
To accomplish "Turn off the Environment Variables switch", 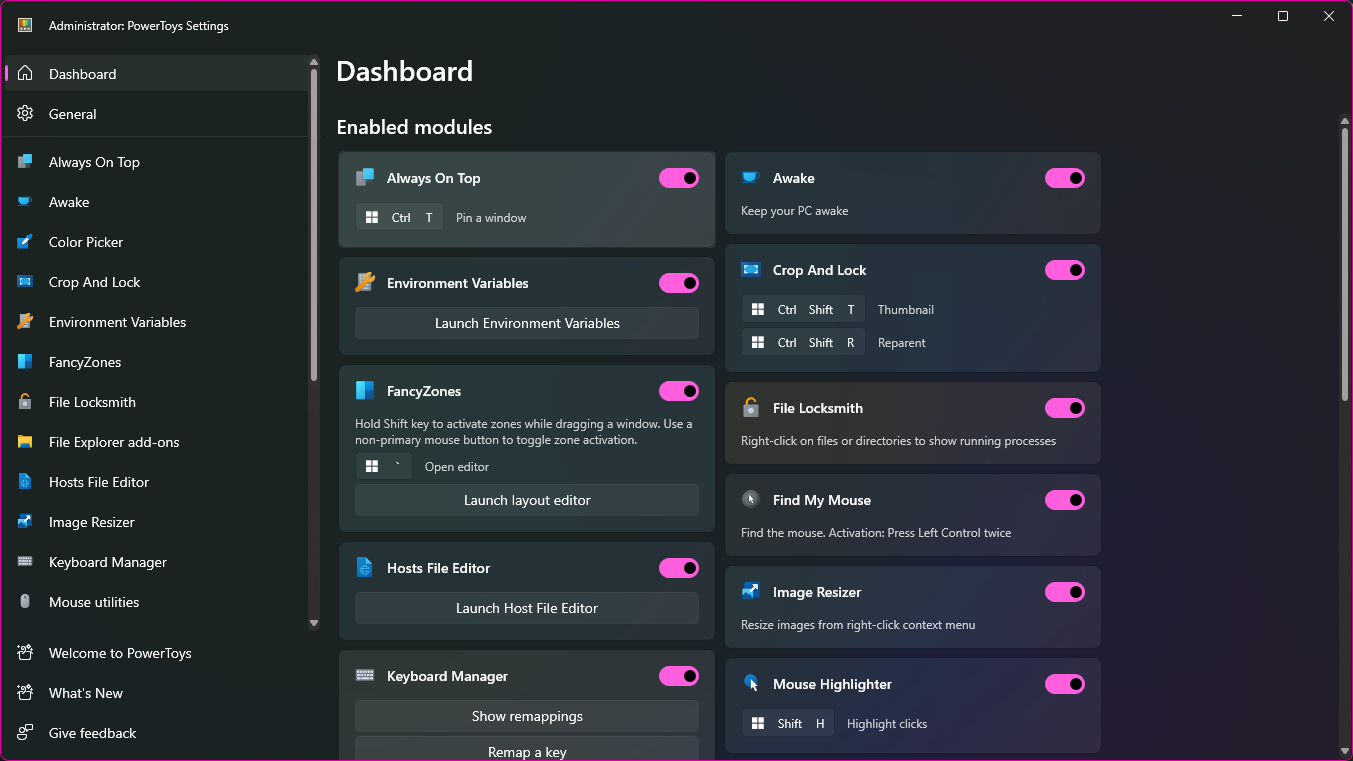I will [x=679, y=283].
